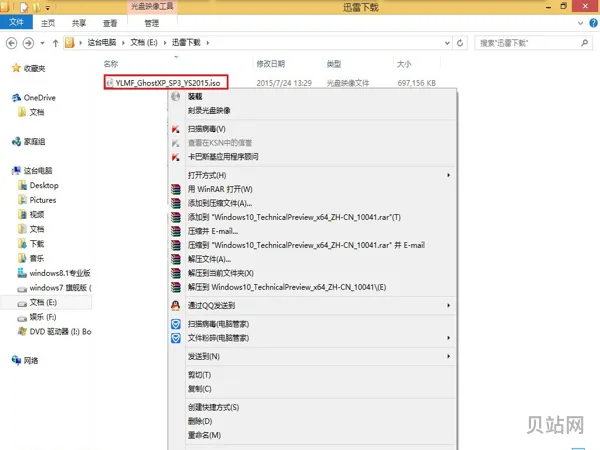Click WinRAR icon beside 解压文件(A)...
This screenshot has height=450, width=600.
(x=176, y=259)
